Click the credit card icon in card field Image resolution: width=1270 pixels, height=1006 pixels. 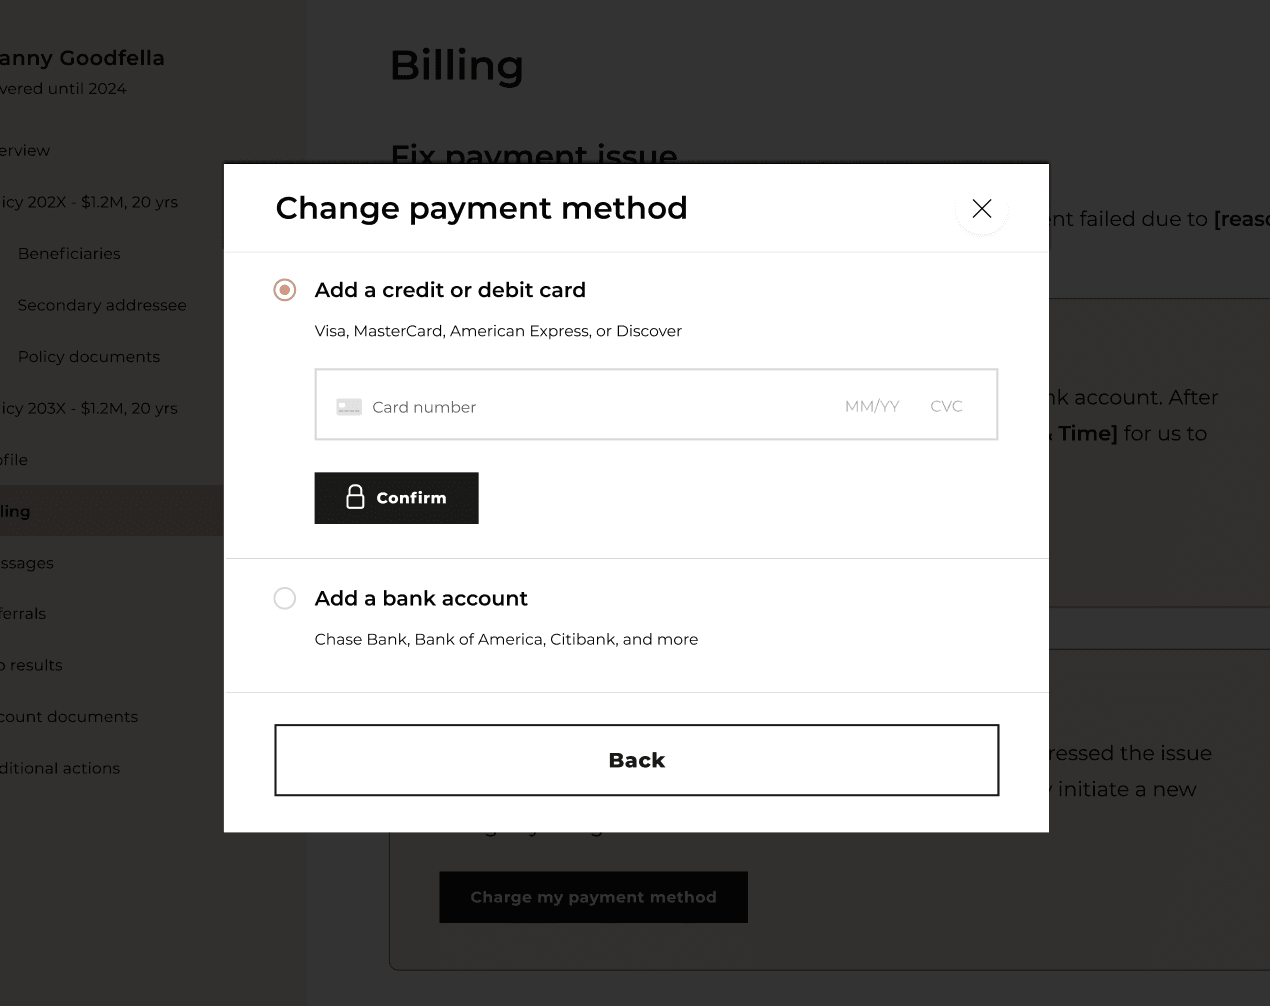coord(349,406)
